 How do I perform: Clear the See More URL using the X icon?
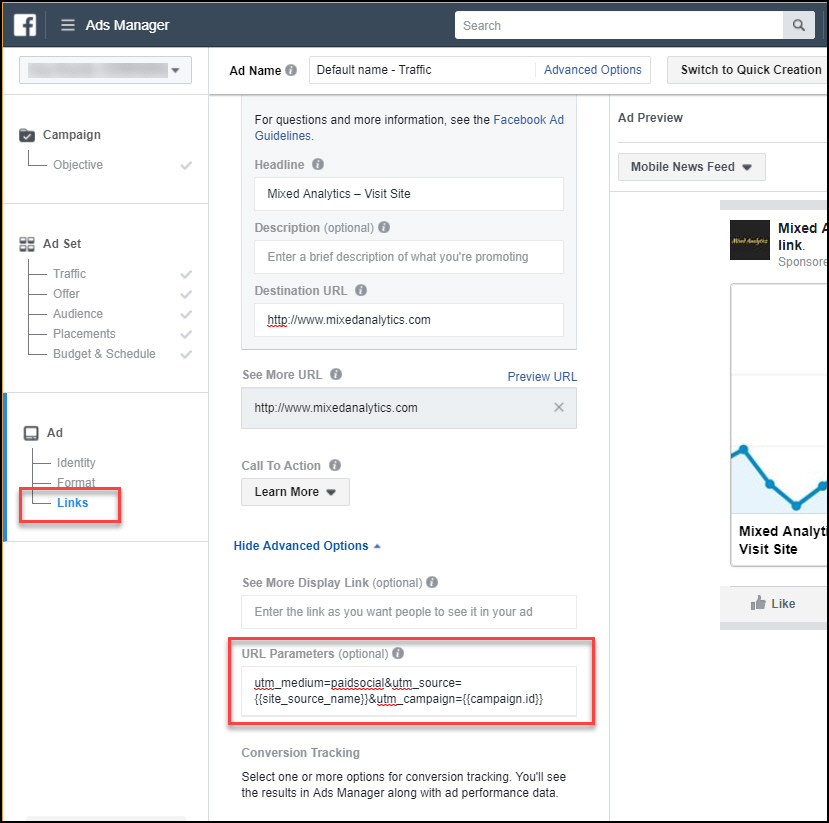(558, 407)
